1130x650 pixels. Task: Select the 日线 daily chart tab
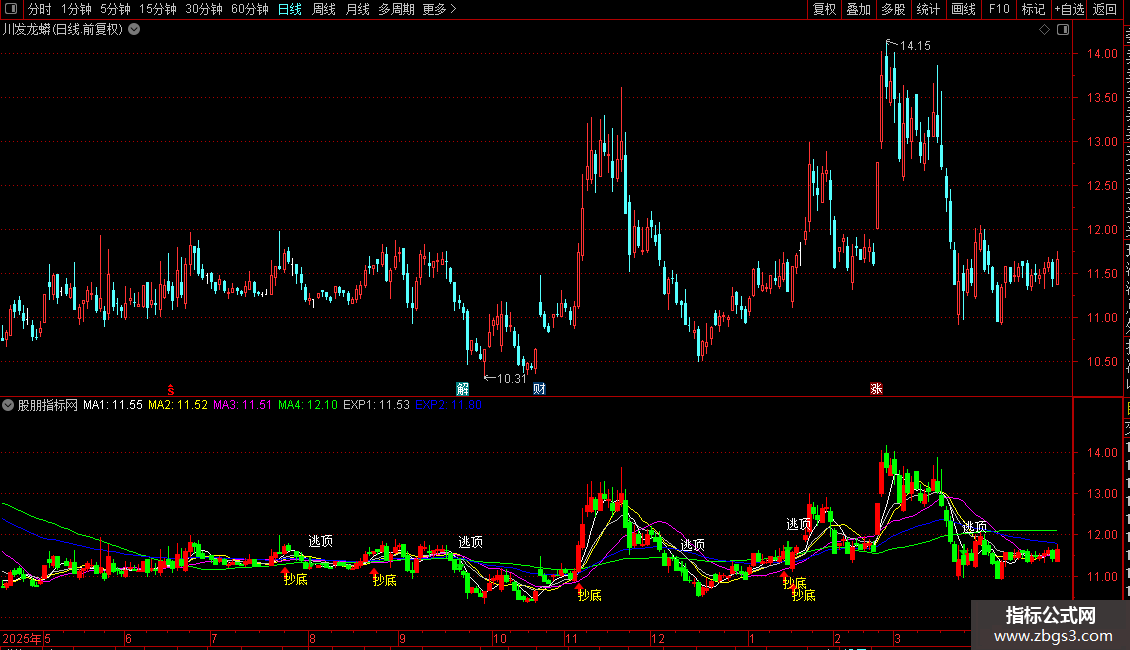[x=290, y=9]
